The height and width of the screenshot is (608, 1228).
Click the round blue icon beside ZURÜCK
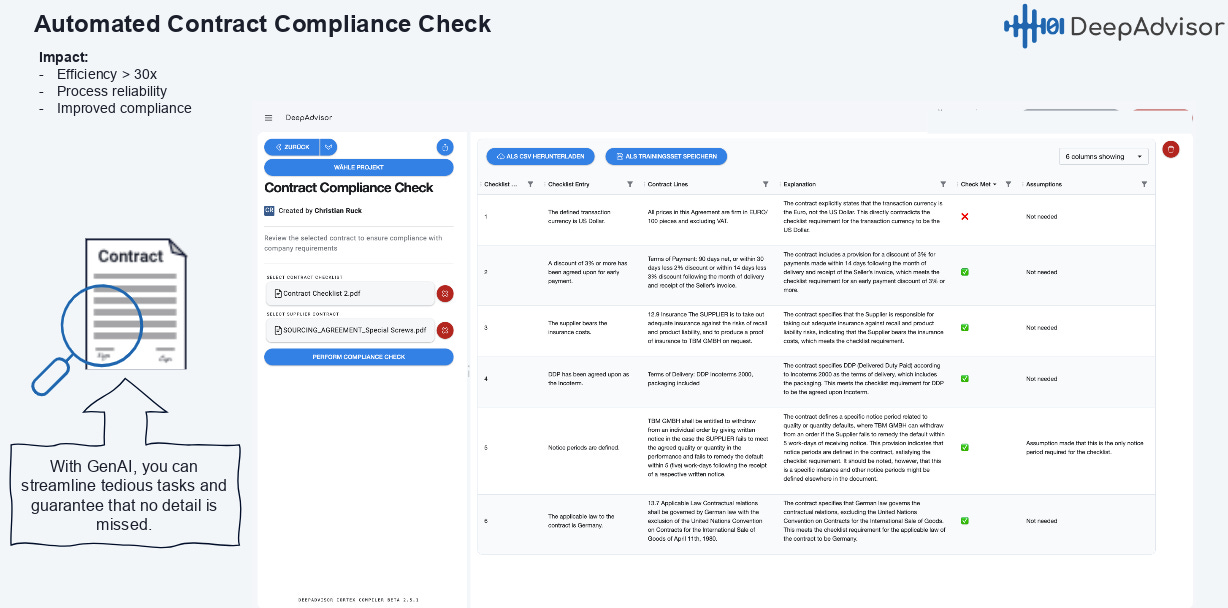pyautogui.click(x=445, y=147)
